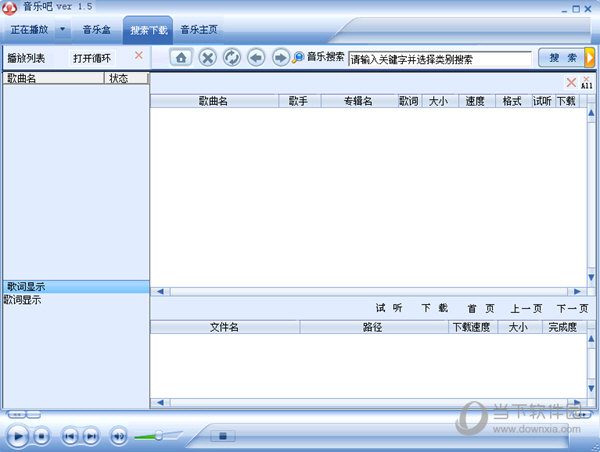Click the volume slider handle
This screenshot has width=600, height=452.
(x=158, y=436)
